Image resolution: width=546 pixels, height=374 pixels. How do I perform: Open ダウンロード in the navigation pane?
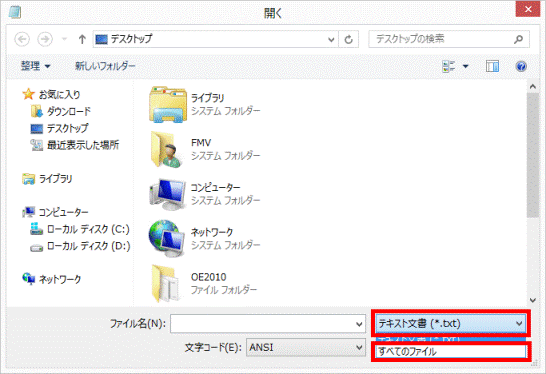pos(69,111)
